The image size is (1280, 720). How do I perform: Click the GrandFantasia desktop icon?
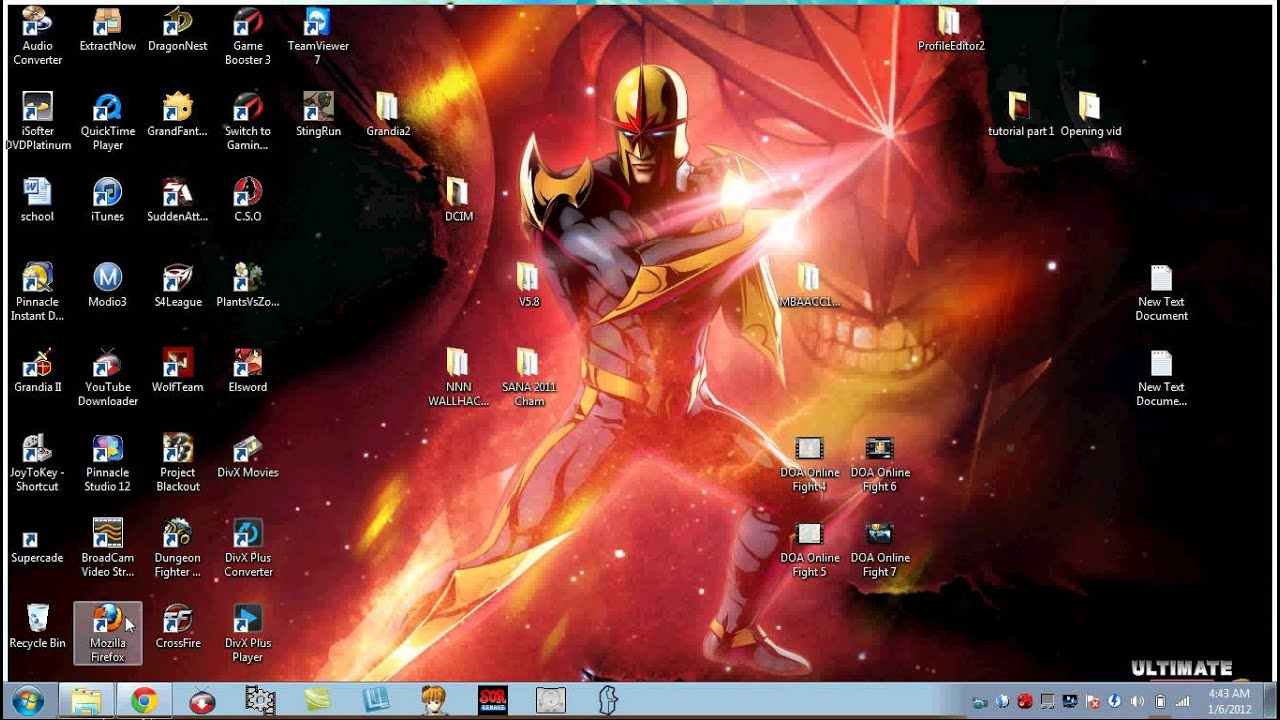[x=178, y=114]
